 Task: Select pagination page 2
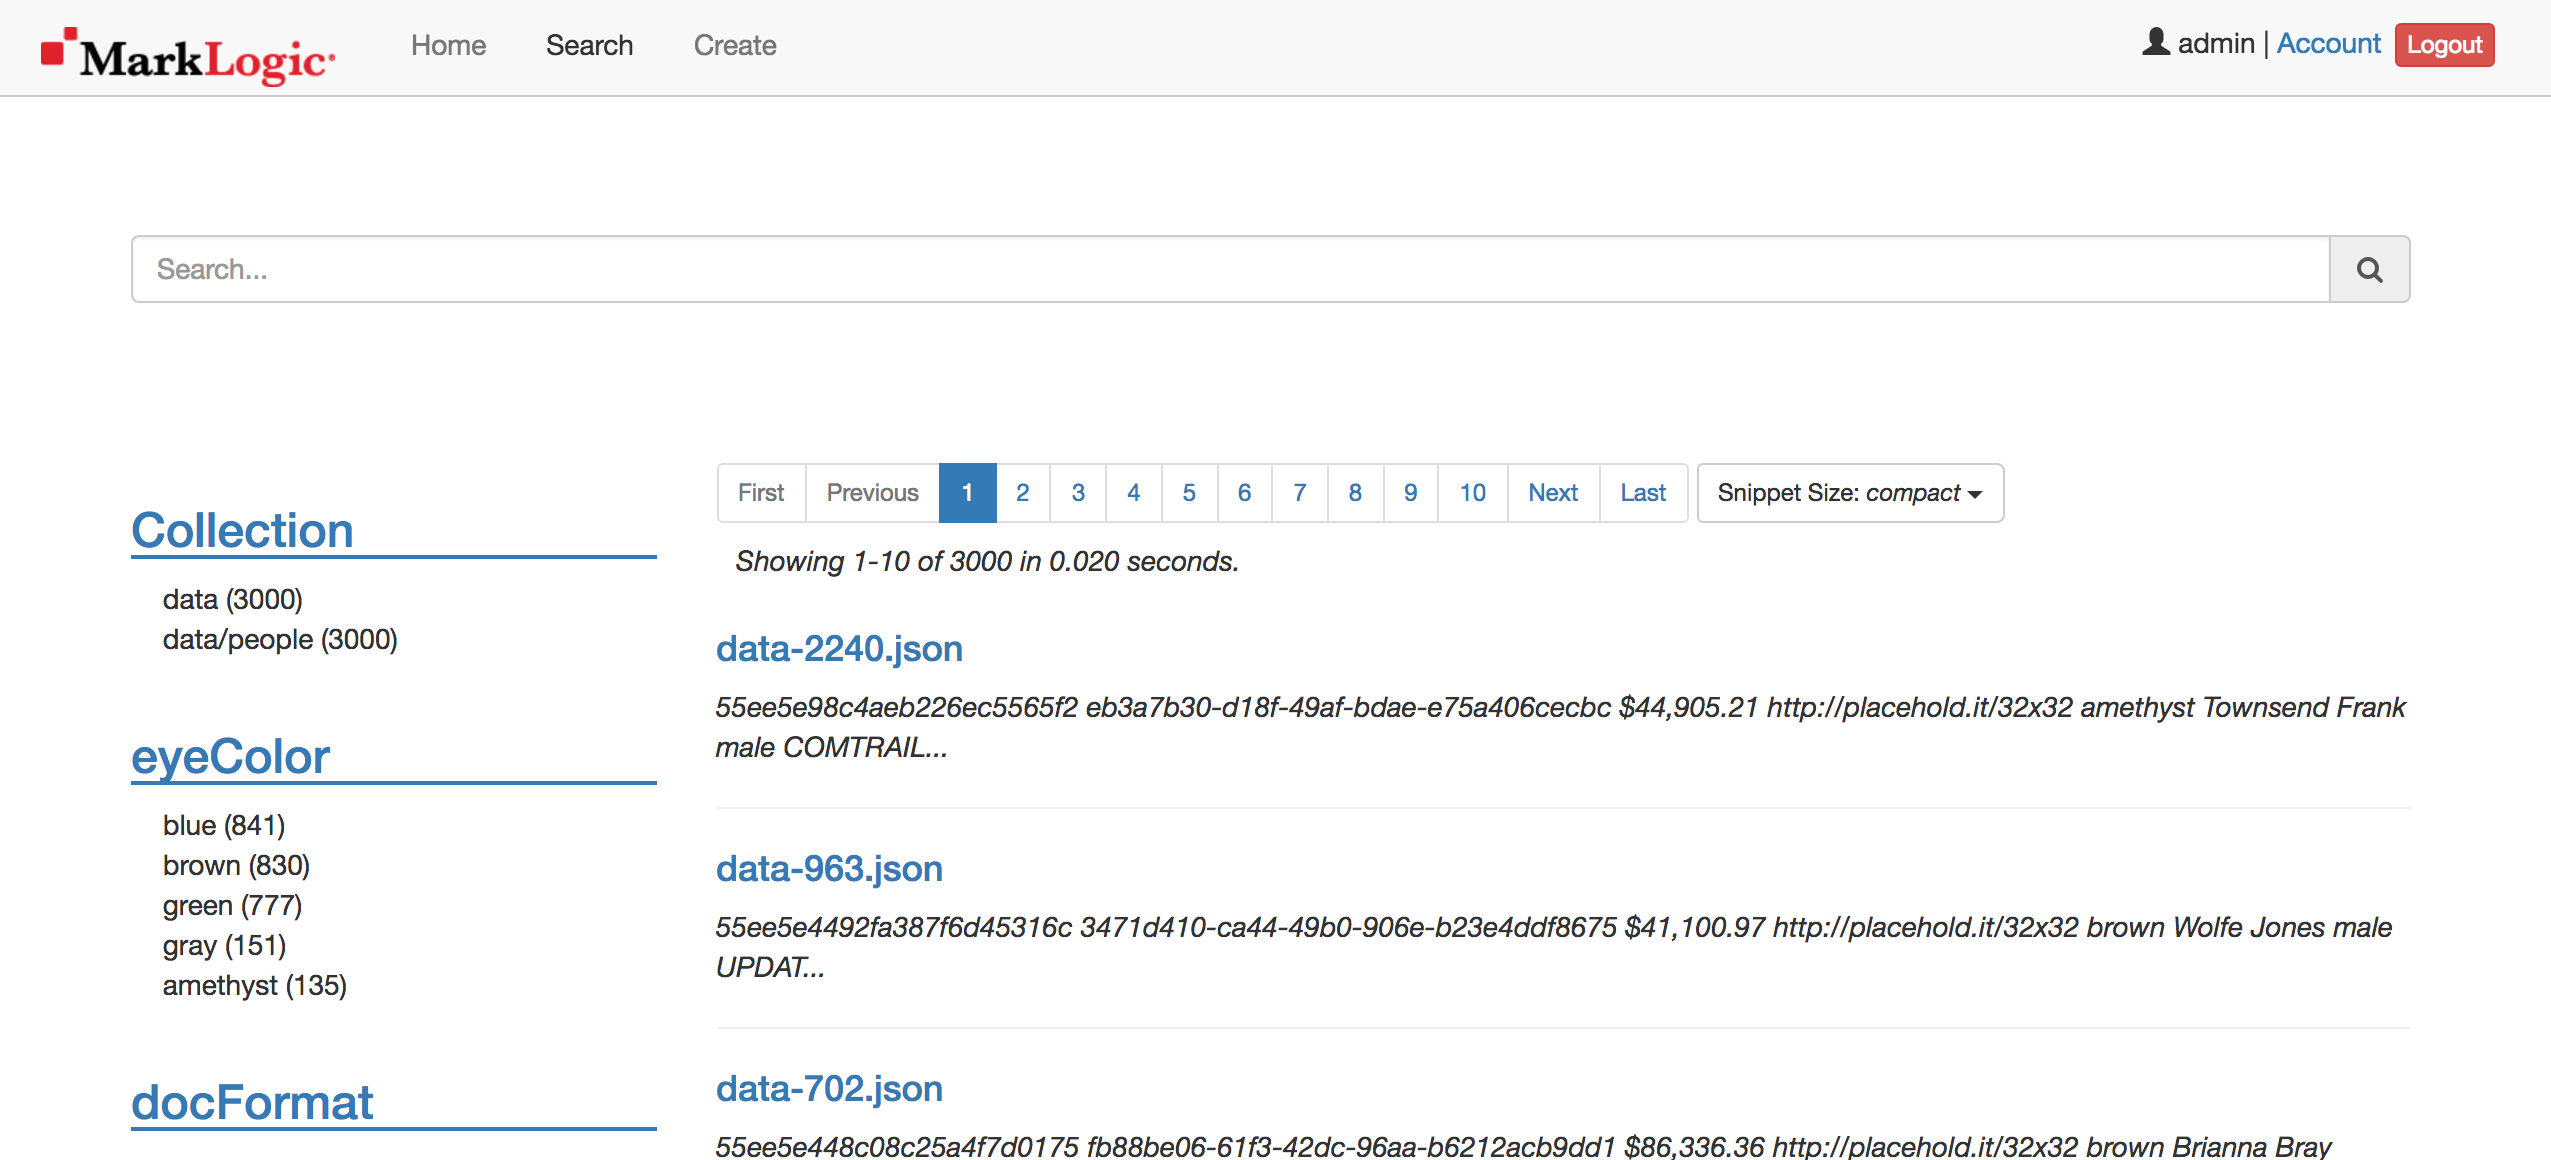click(x=1022, y=493)
